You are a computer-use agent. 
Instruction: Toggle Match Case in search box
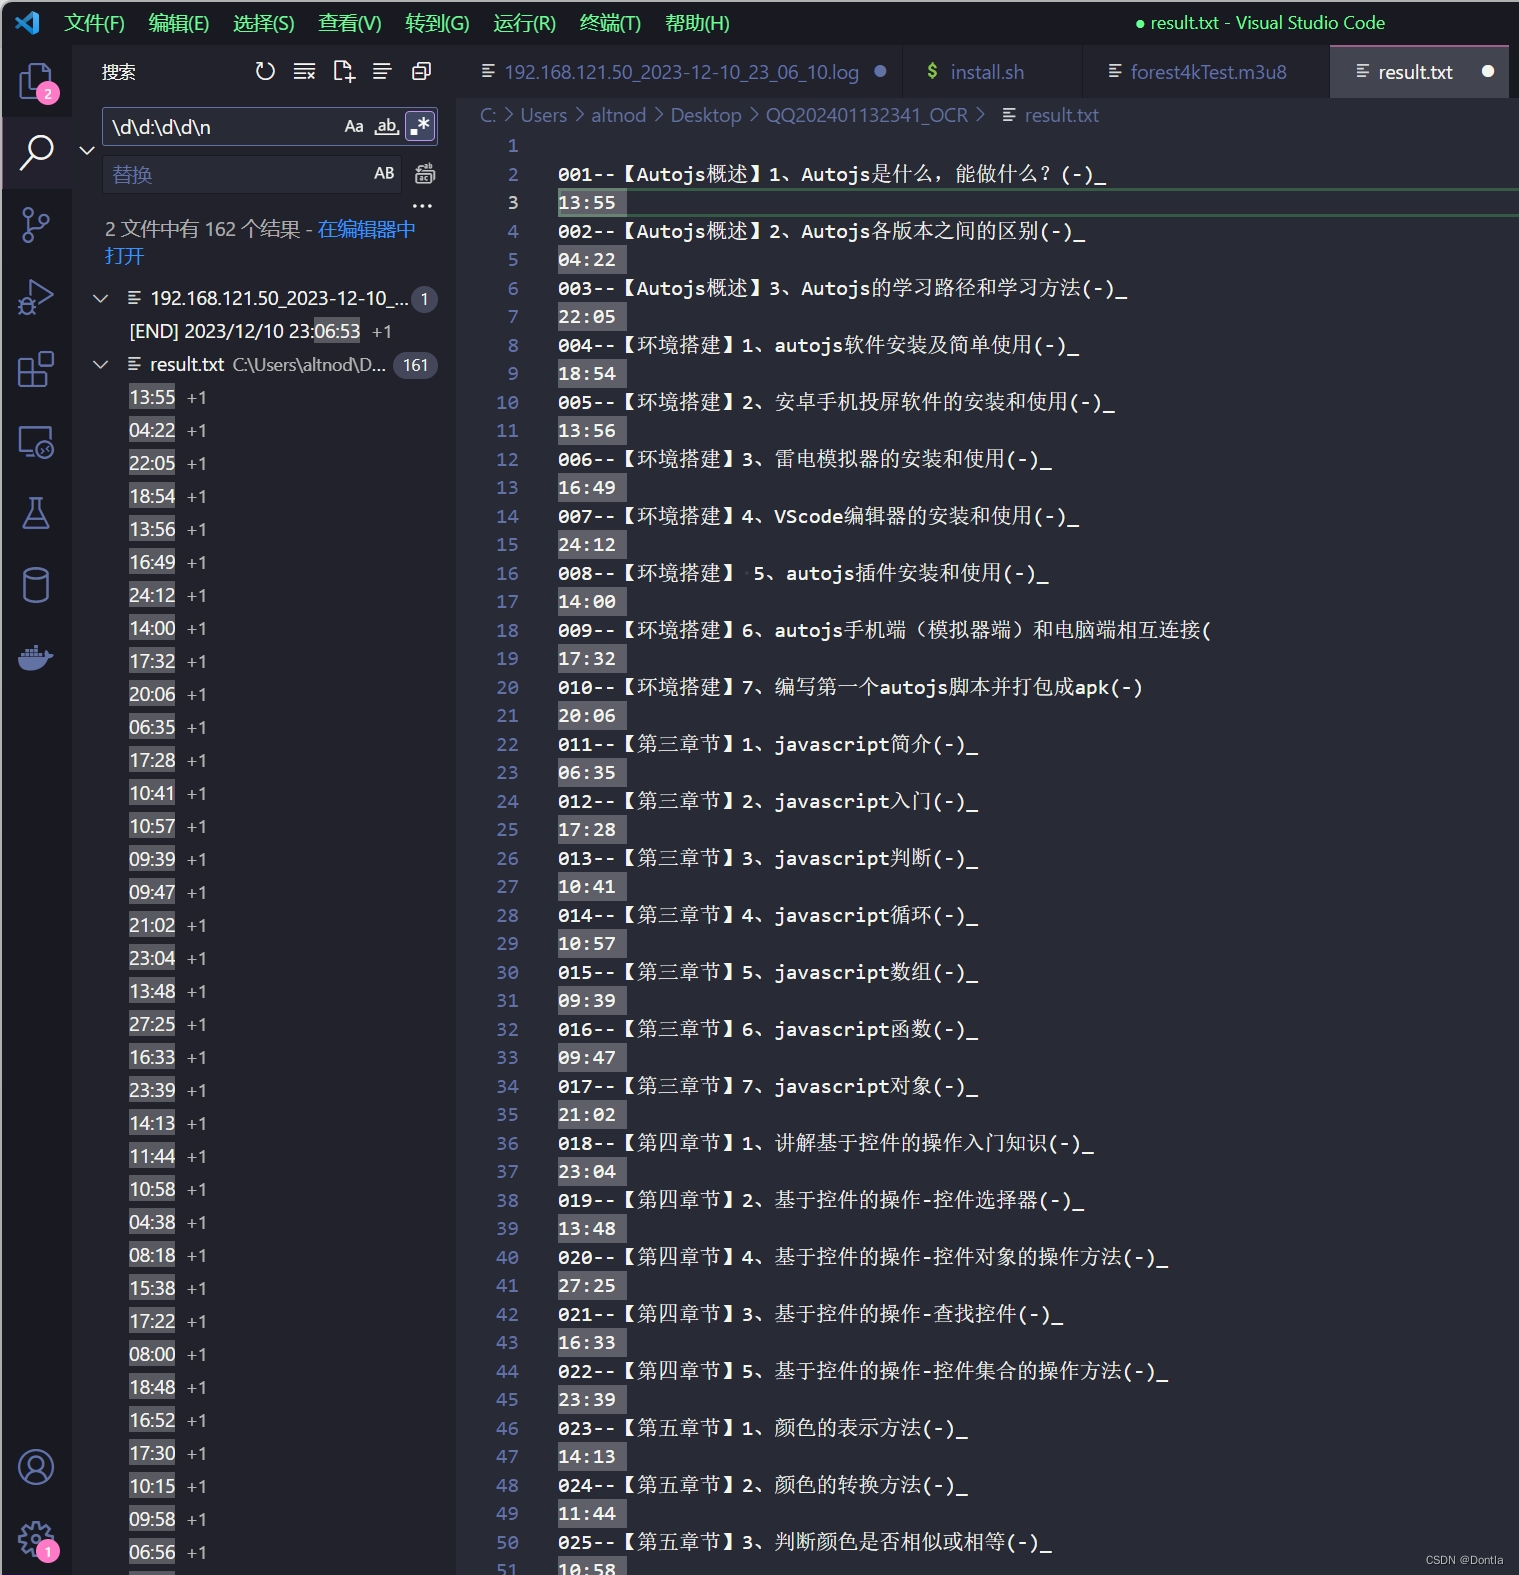tap(354, 126)
